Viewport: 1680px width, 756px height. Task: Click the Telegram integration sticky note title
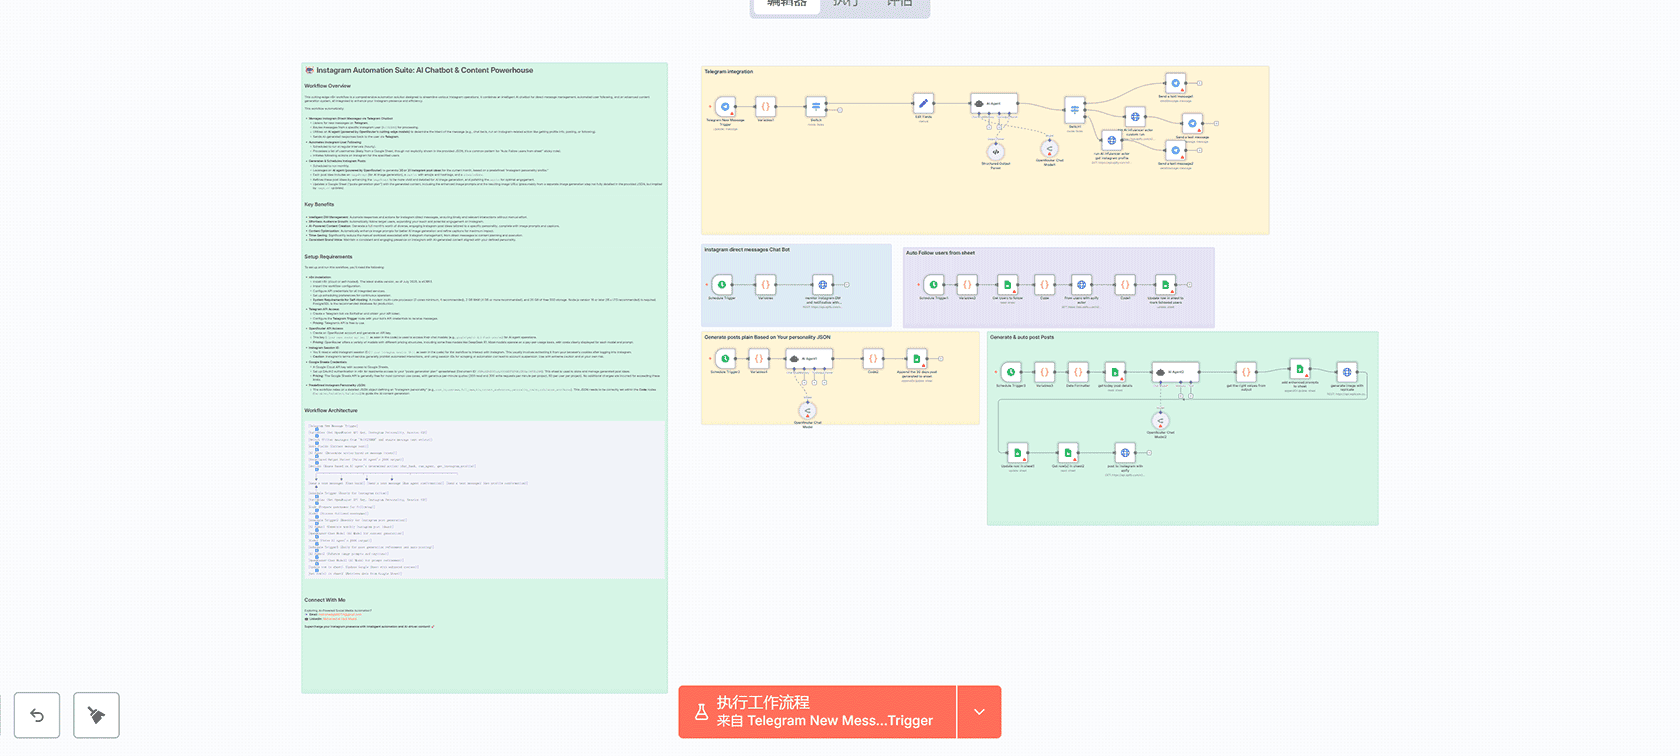(729, 72)
